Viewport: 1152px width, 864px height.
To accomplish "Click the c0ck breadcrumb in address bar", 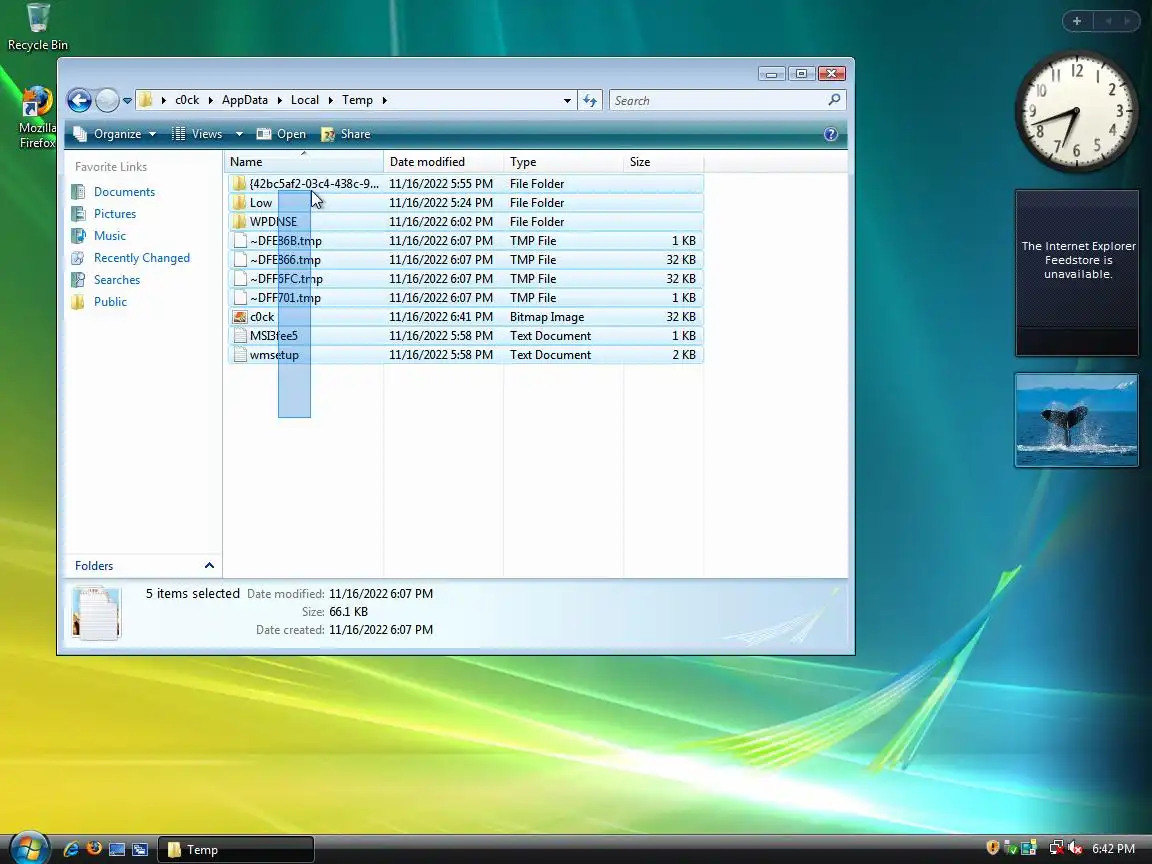I will (187, 100).
